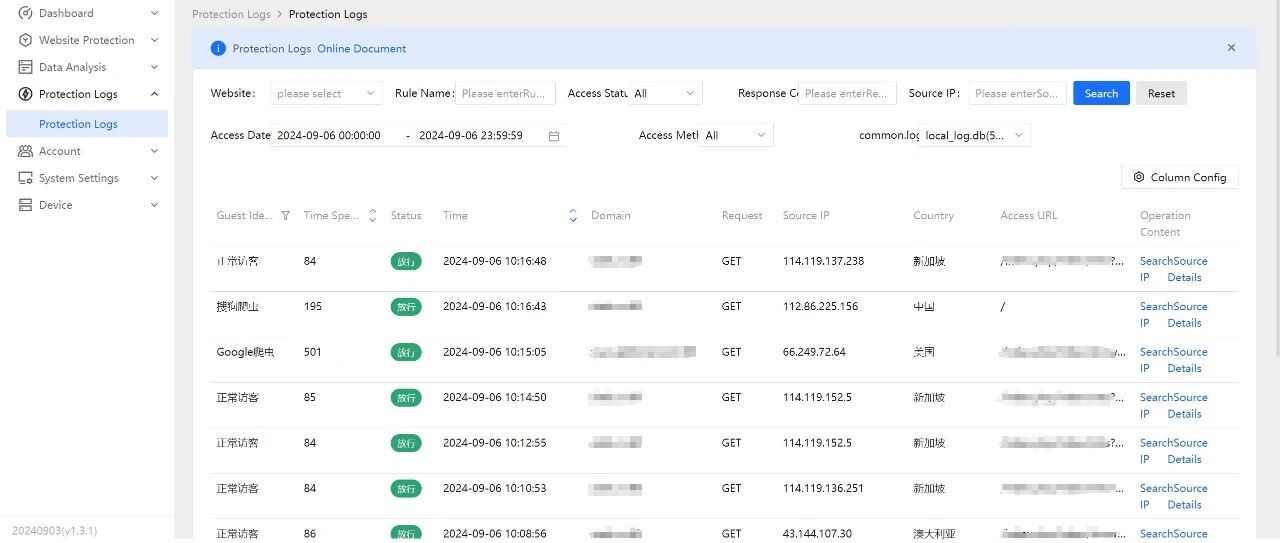The image size is (1280, 543).
Task: Expand the Dashboard menu chevron
Action: click(x=154, y=13)
